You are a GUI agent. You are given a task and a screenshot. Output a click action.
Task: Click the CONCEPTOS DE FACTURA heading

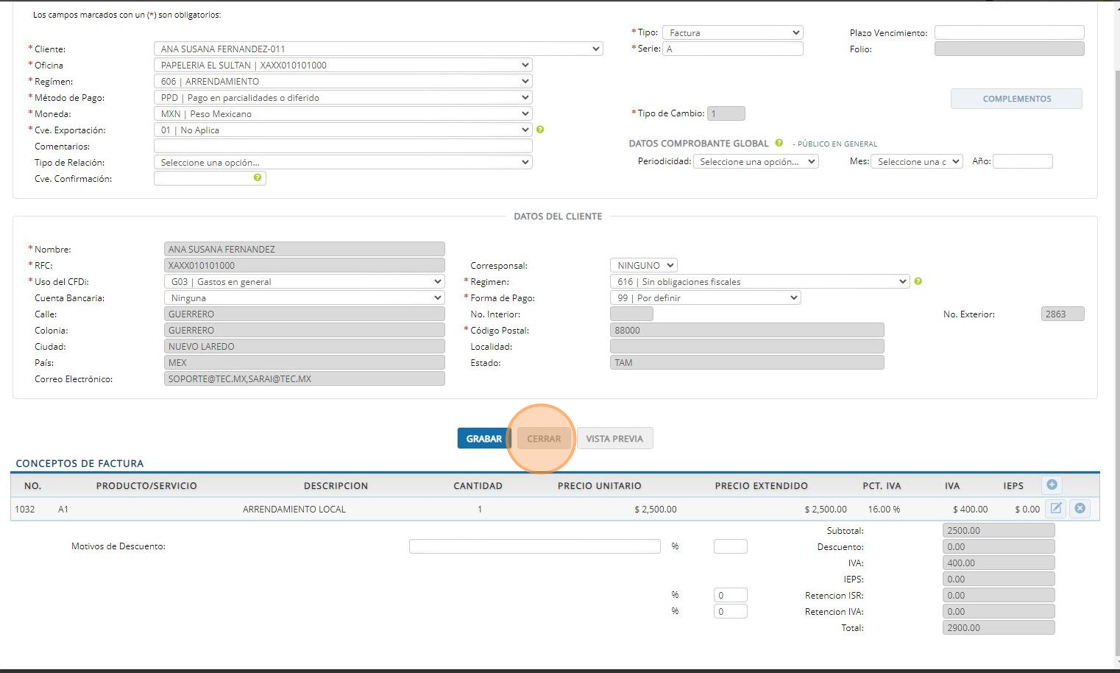click(x=79, y=464)
